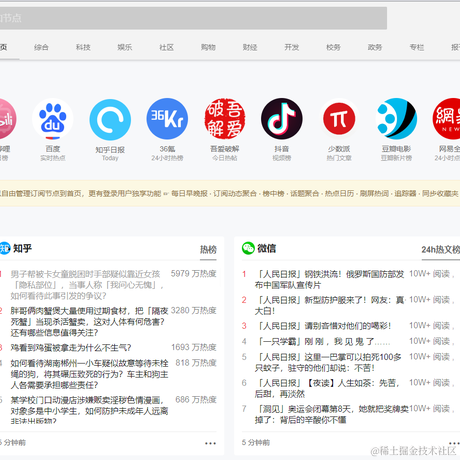460x460 pixels.
Task: Open WeChat article 新型防护服来了
Action: [329, 305]
